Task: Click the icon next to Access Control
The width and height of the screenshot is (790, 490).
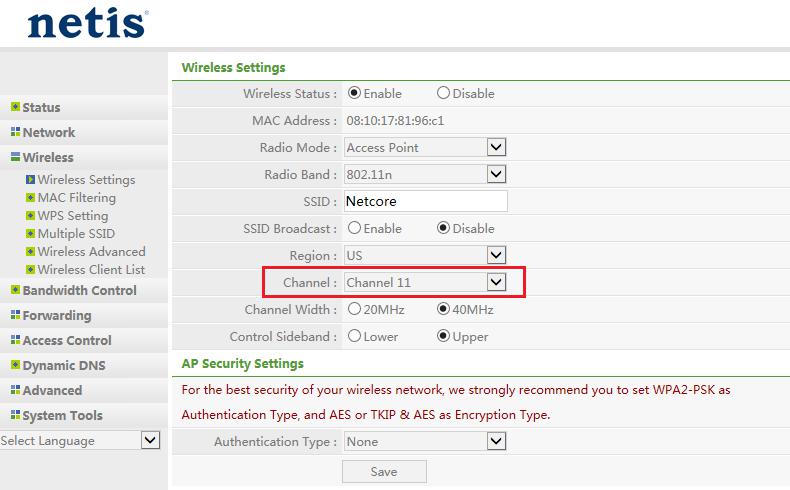Action: (x=15, y=340)
